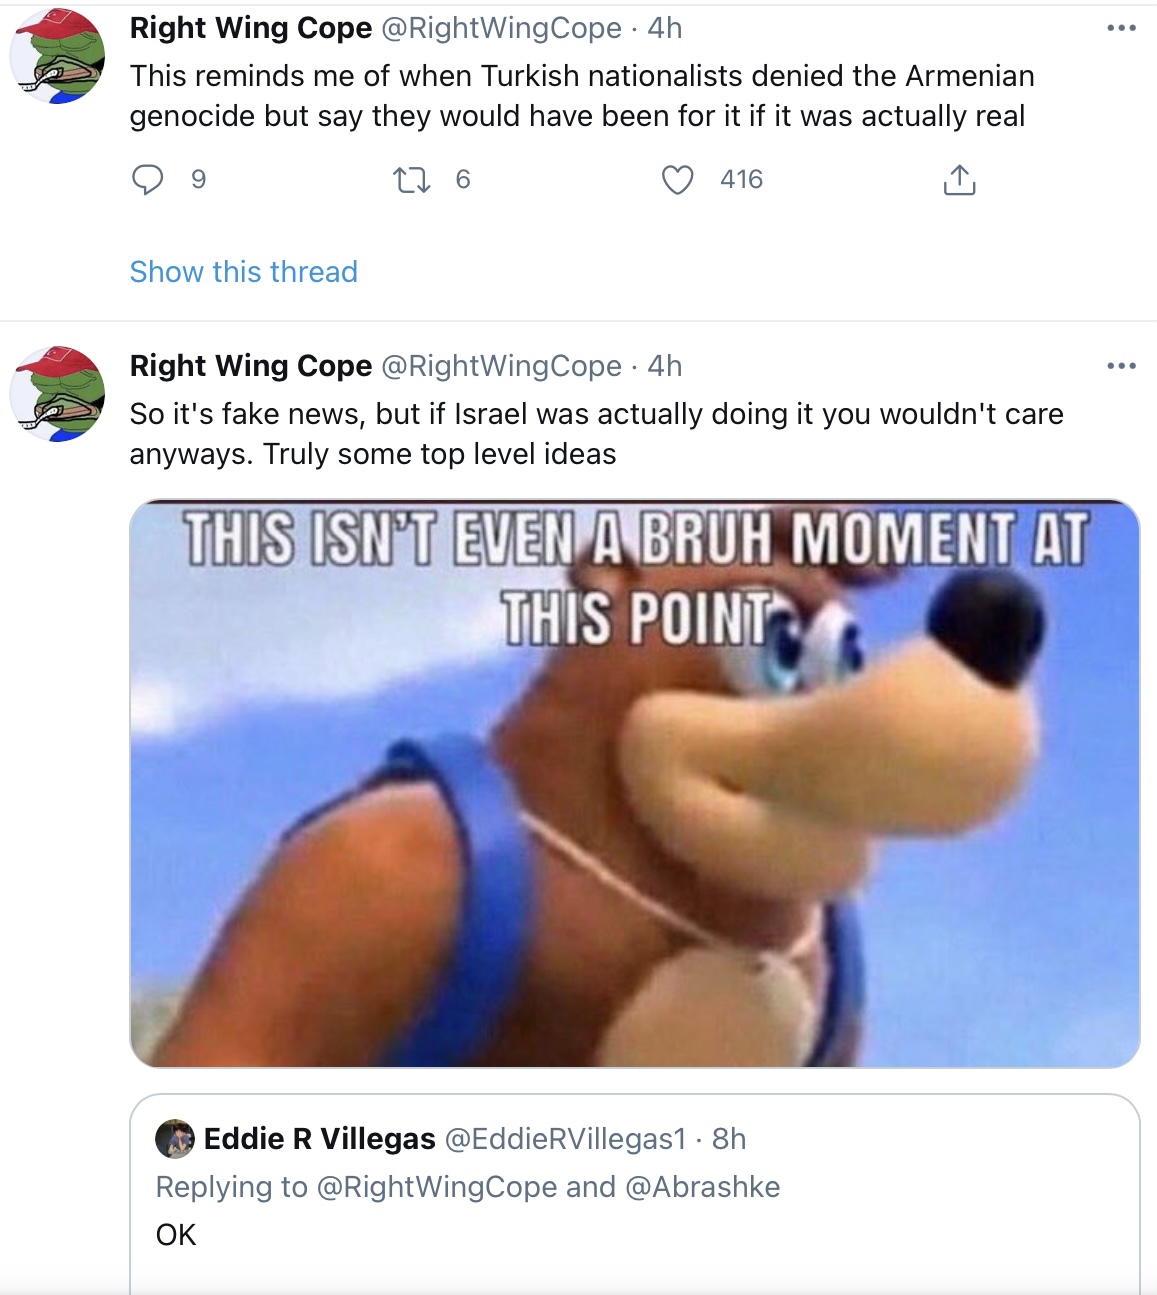Open Eddie R Villegas display name
Screen dimensions: 1157x1295
point(320,1139)
